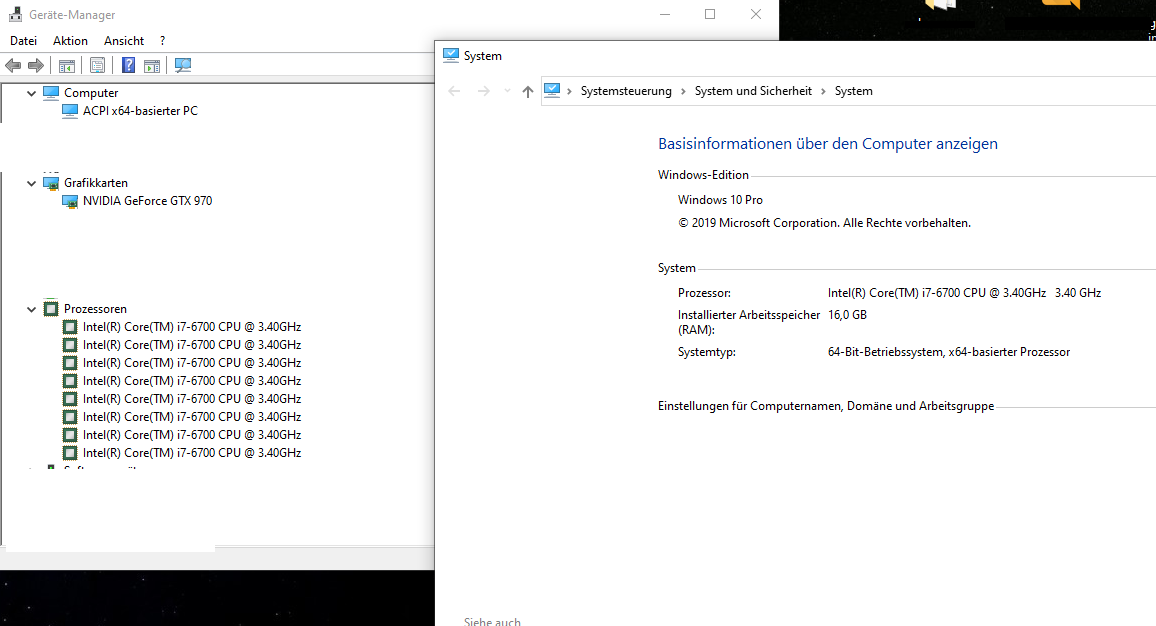
Task: Click the scan for hardware changes icon
Action: (x=182, y=66)
